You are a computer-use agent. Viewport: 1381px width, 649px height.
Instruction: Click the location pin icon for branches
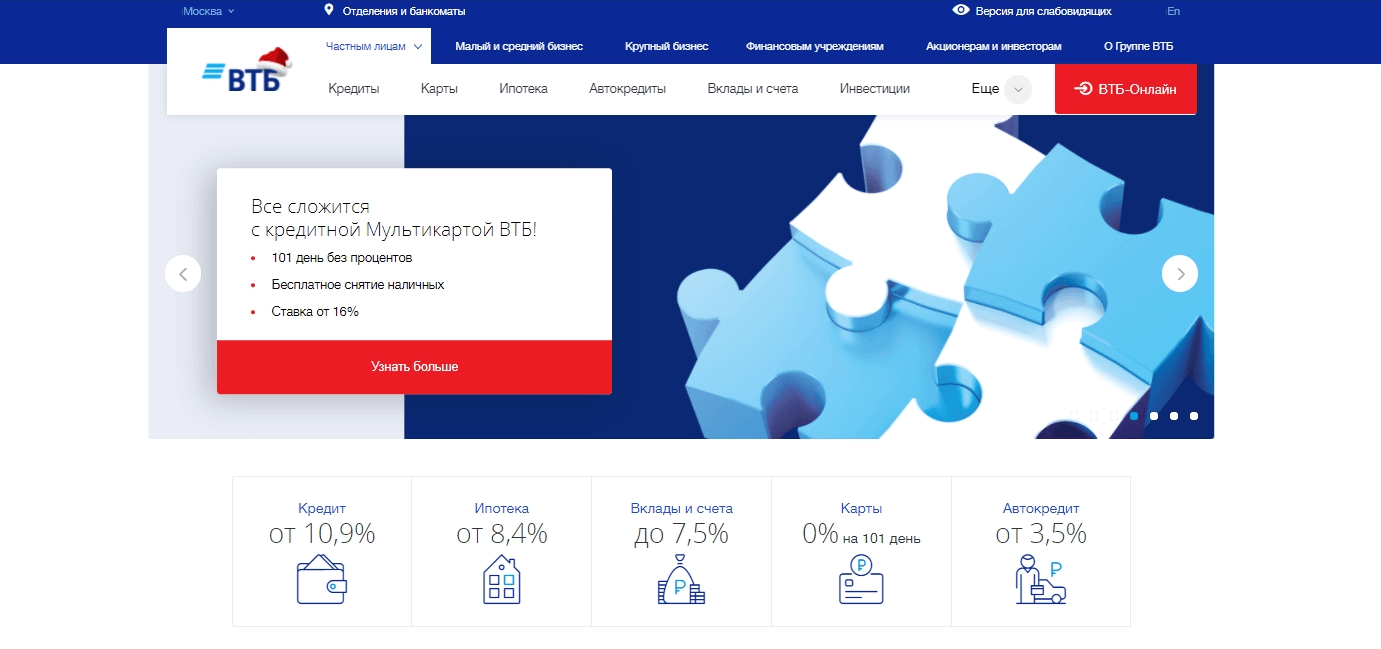tap(329, 10)
